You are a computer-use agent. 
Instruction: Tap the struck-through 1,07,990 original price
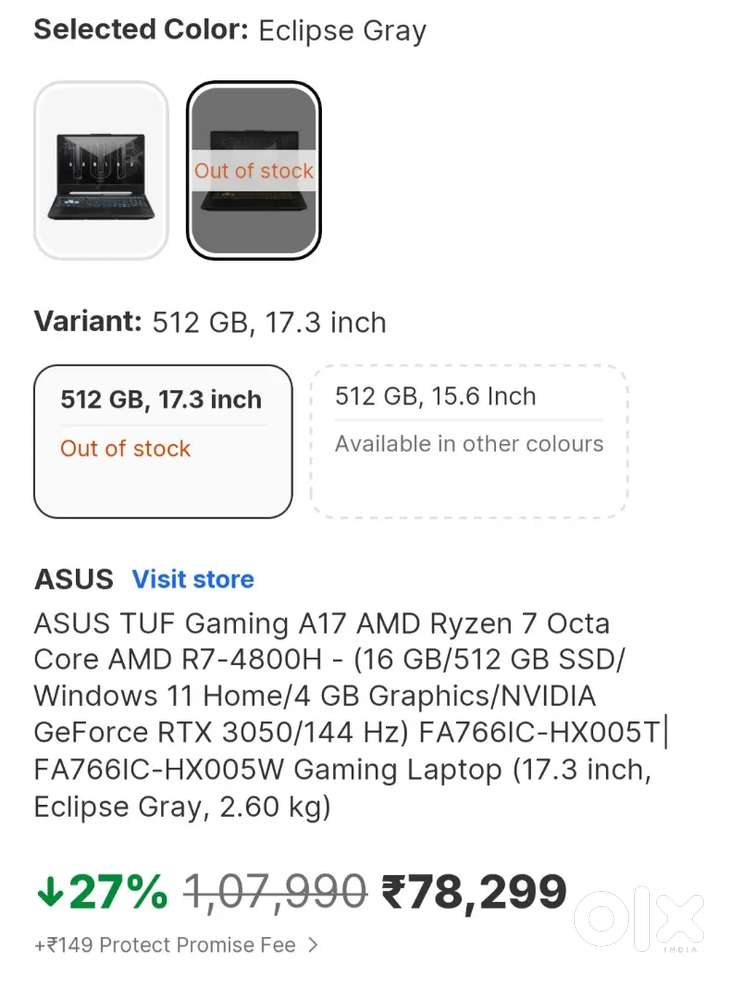(275, 892)
